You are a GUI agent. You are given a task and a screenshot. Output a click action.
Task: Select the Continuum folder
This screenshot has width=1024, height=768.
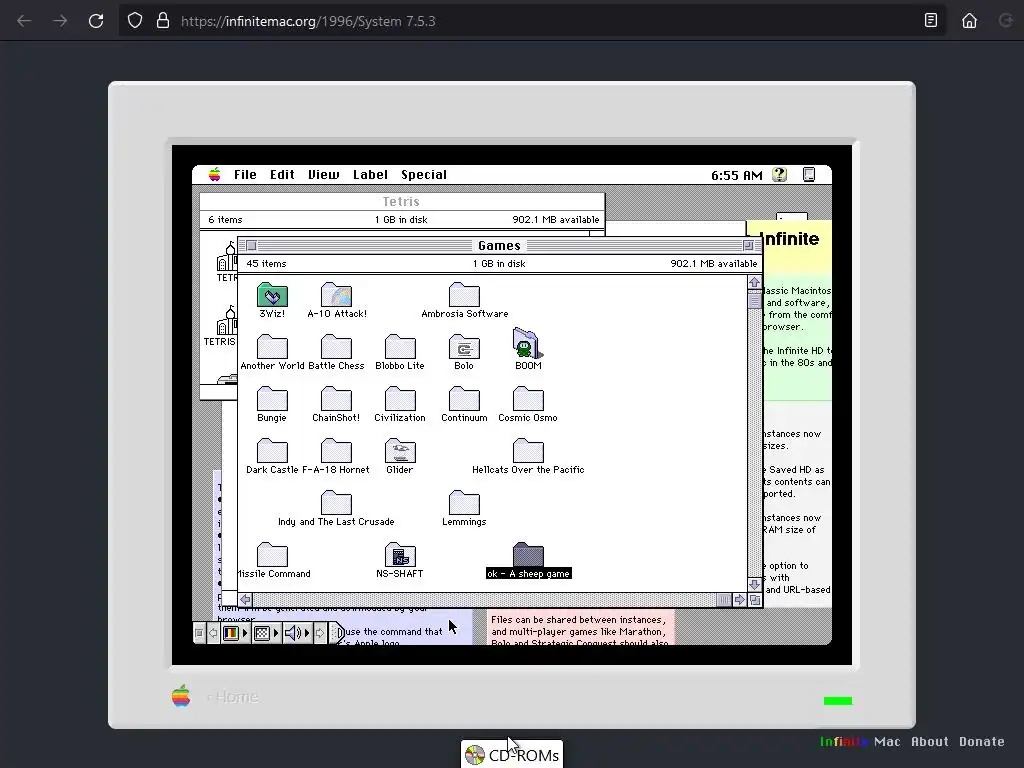(x=464, y=399)
